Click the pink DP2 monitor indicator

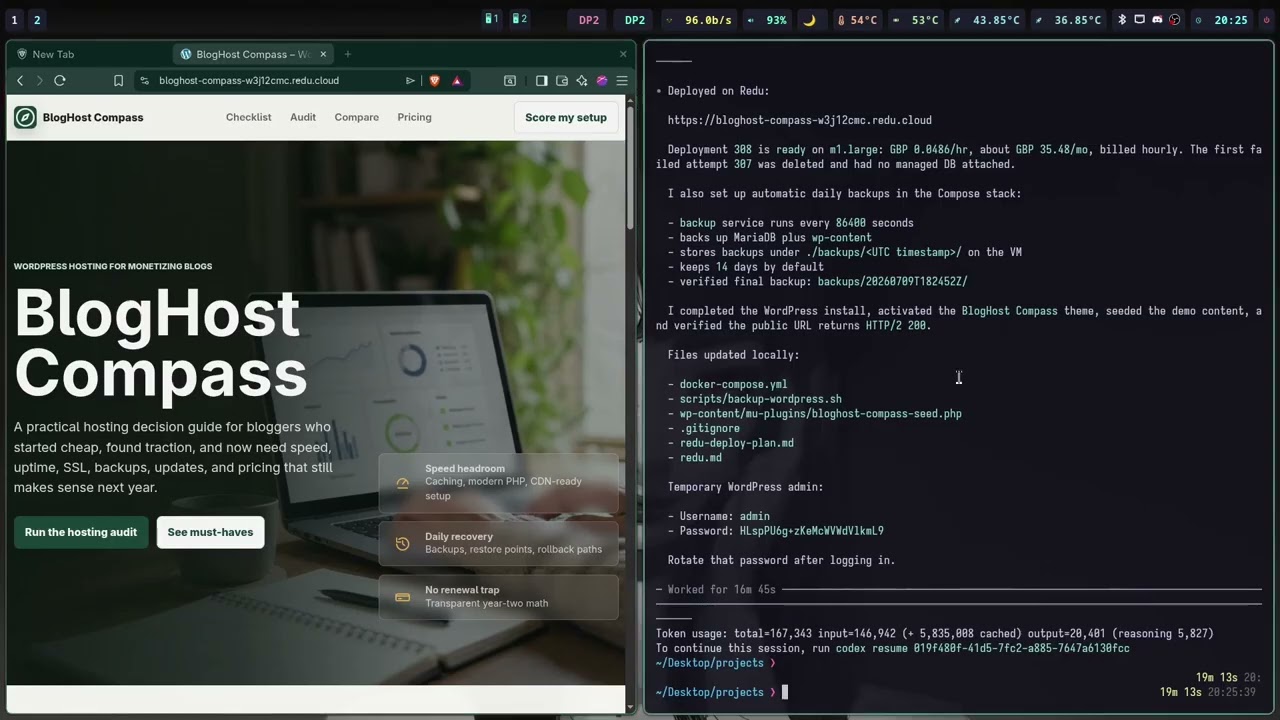point(589,20)
